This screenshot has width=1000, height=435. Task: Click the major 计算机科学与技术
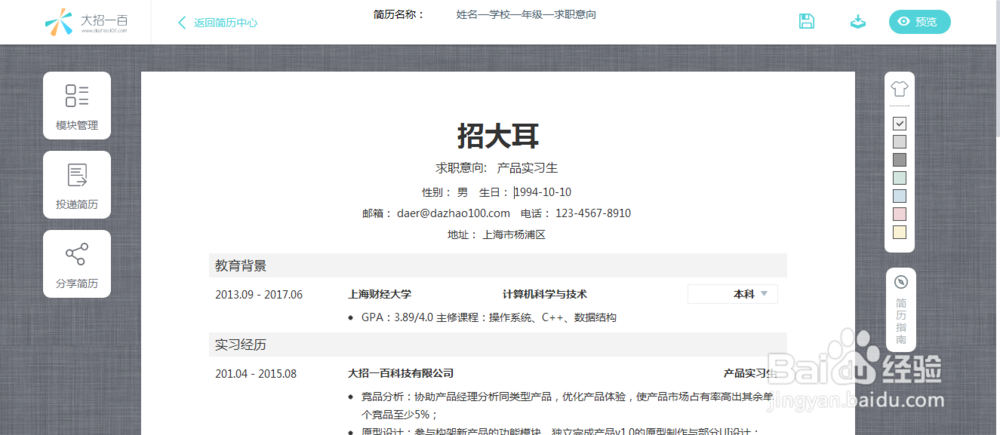pyautogui.click(x=545, y=295)
